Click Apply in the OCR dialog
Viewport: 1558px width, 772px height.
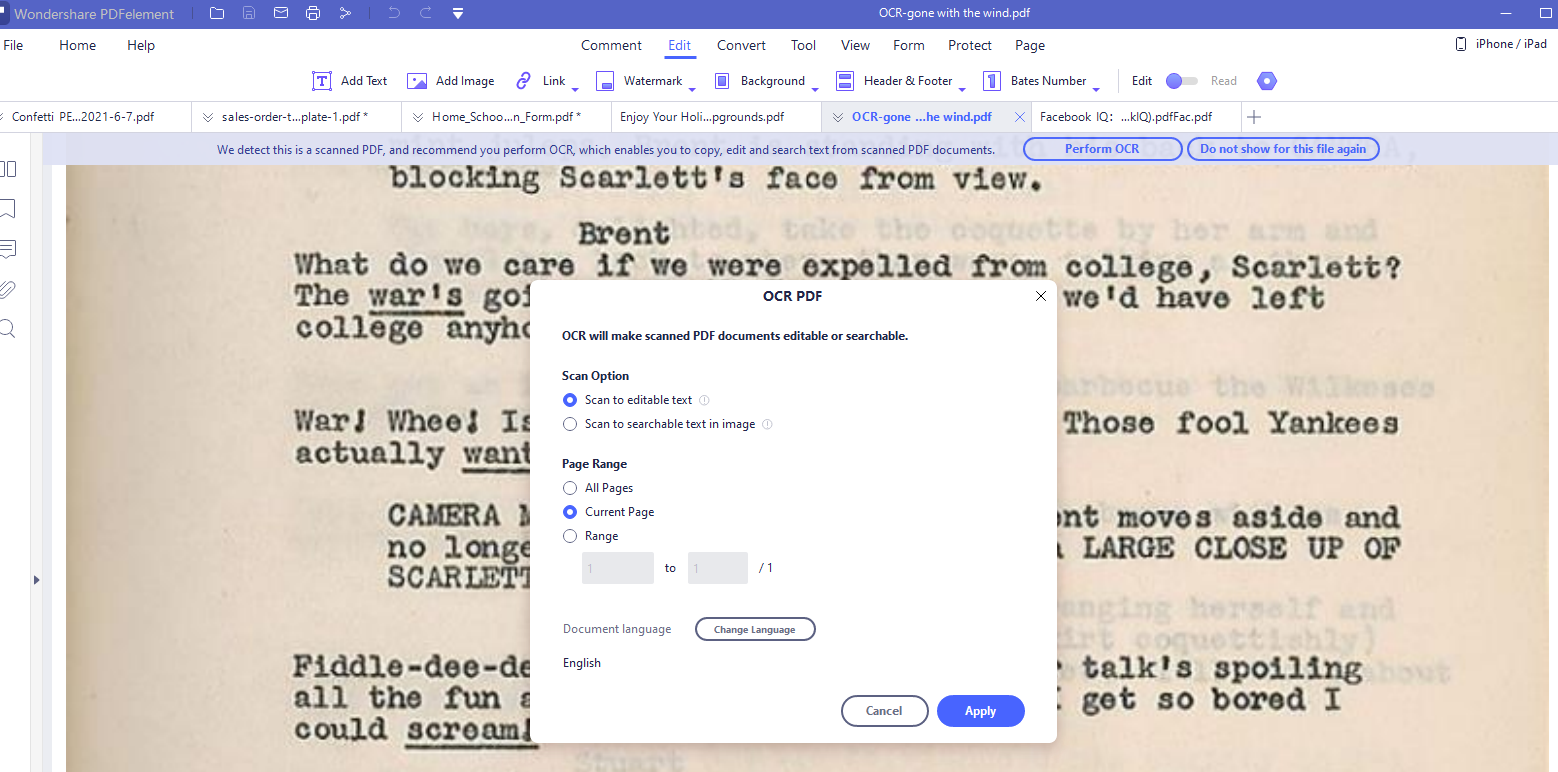pos(981,711)
